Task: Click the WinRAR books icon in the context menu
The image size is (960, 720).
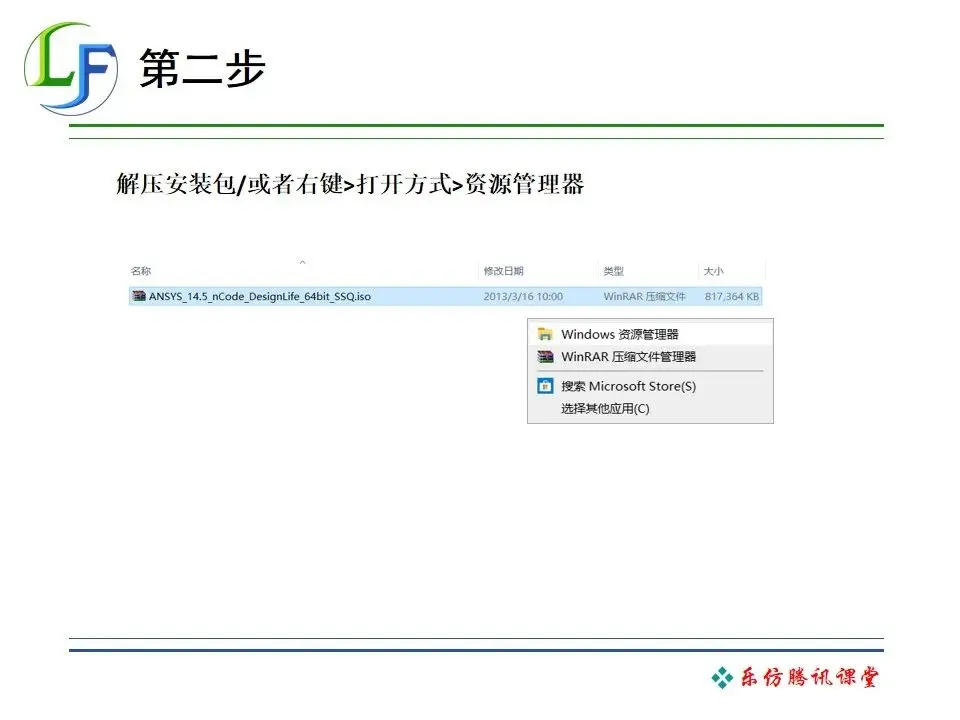Action: click(x=545, y=356)
